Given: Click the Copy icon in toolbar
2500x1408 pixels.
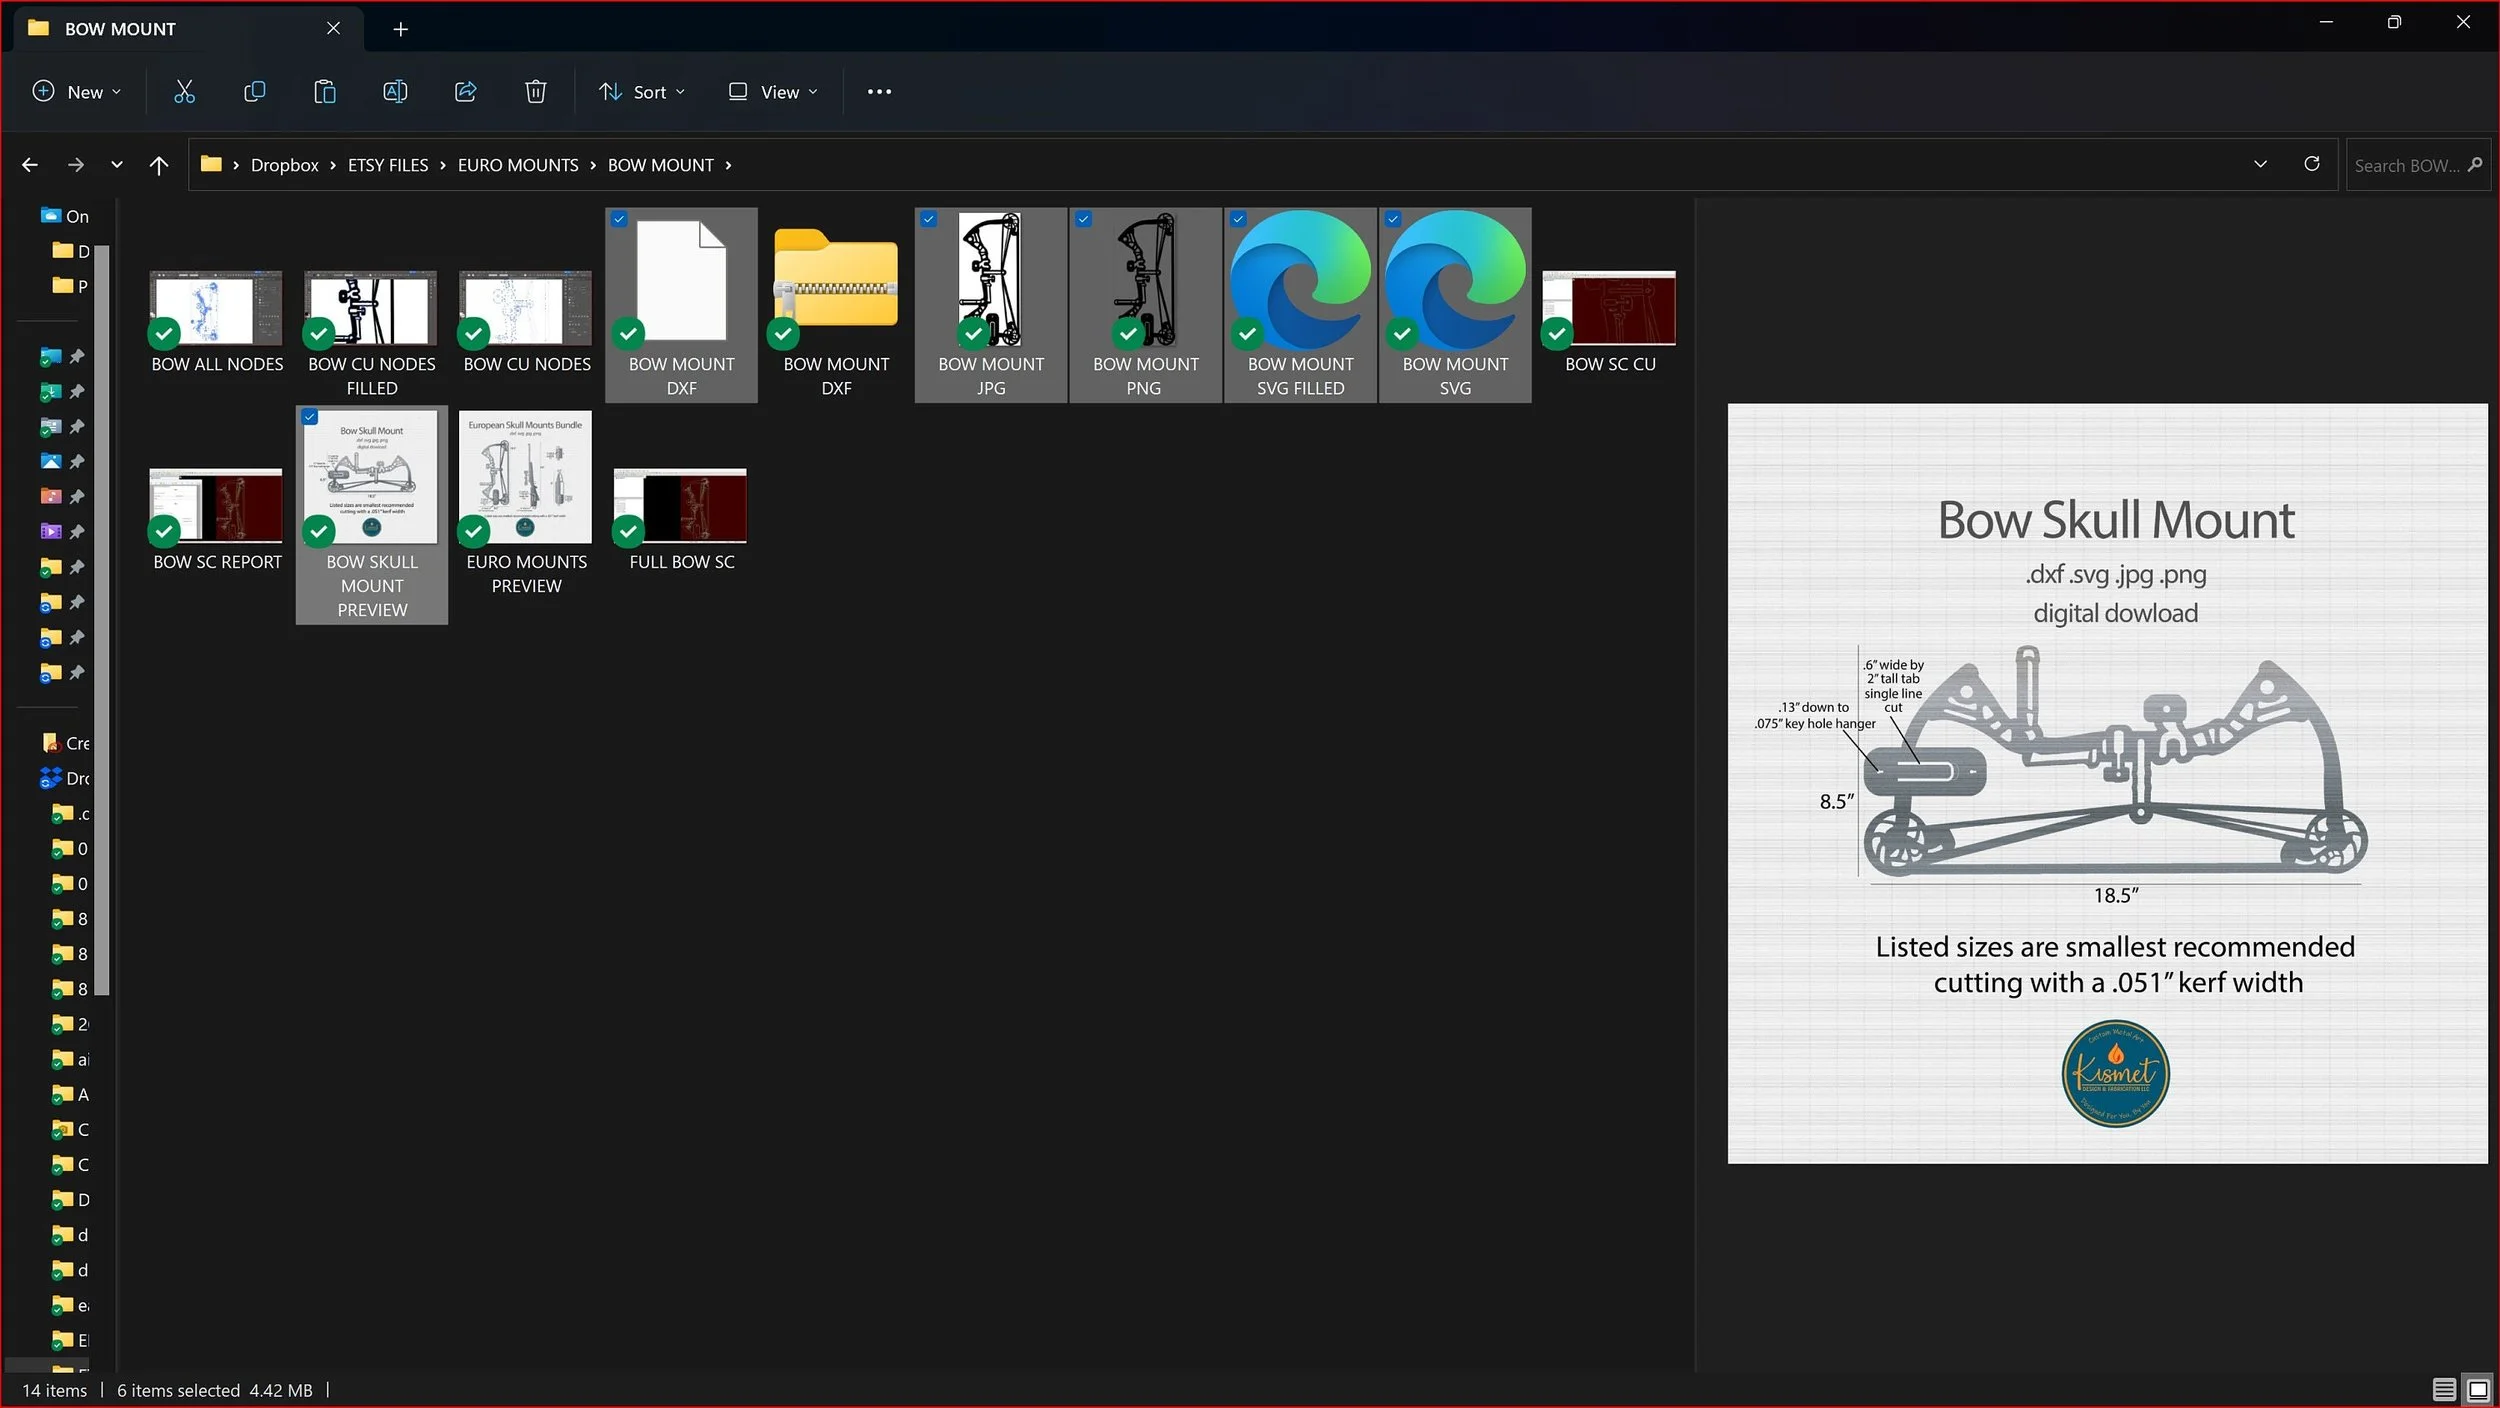Looking at the screenshot, I should 254,92.
